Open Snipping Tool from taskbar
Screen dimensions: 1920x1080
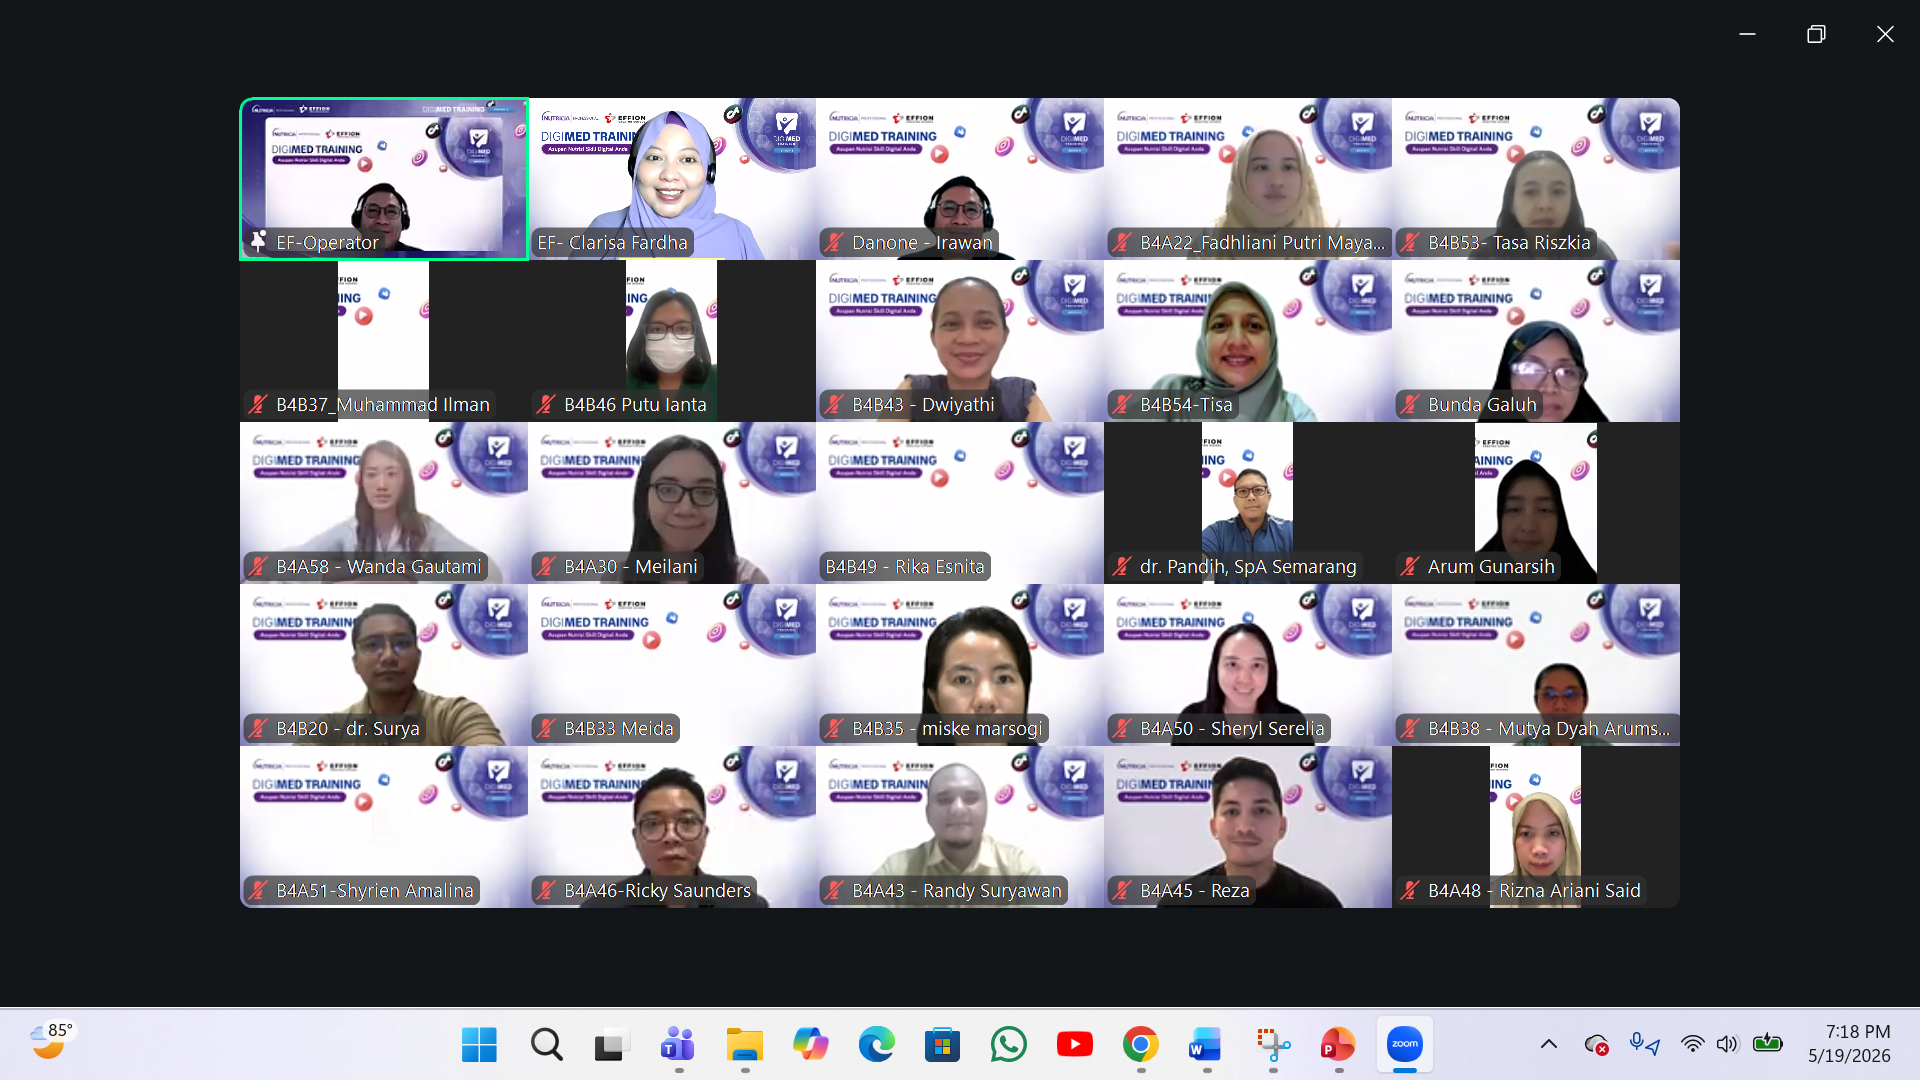point(1272,1045)
